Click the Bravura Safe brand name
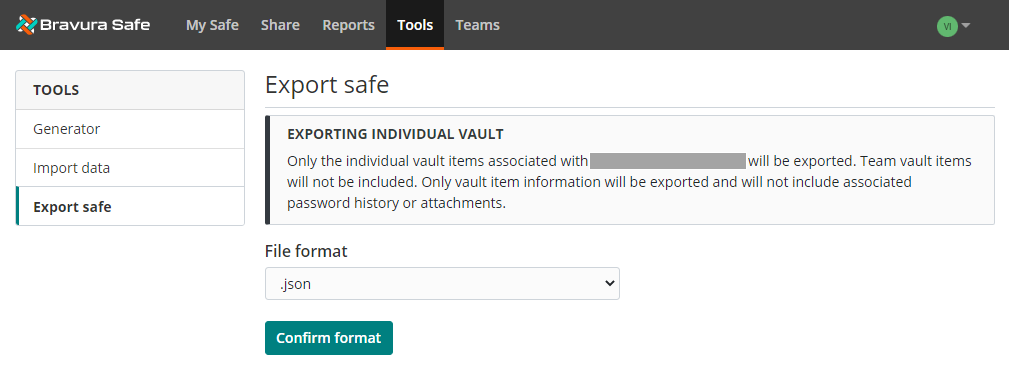The width and height of the screenshot is (1009, 379). click(95, 25)
